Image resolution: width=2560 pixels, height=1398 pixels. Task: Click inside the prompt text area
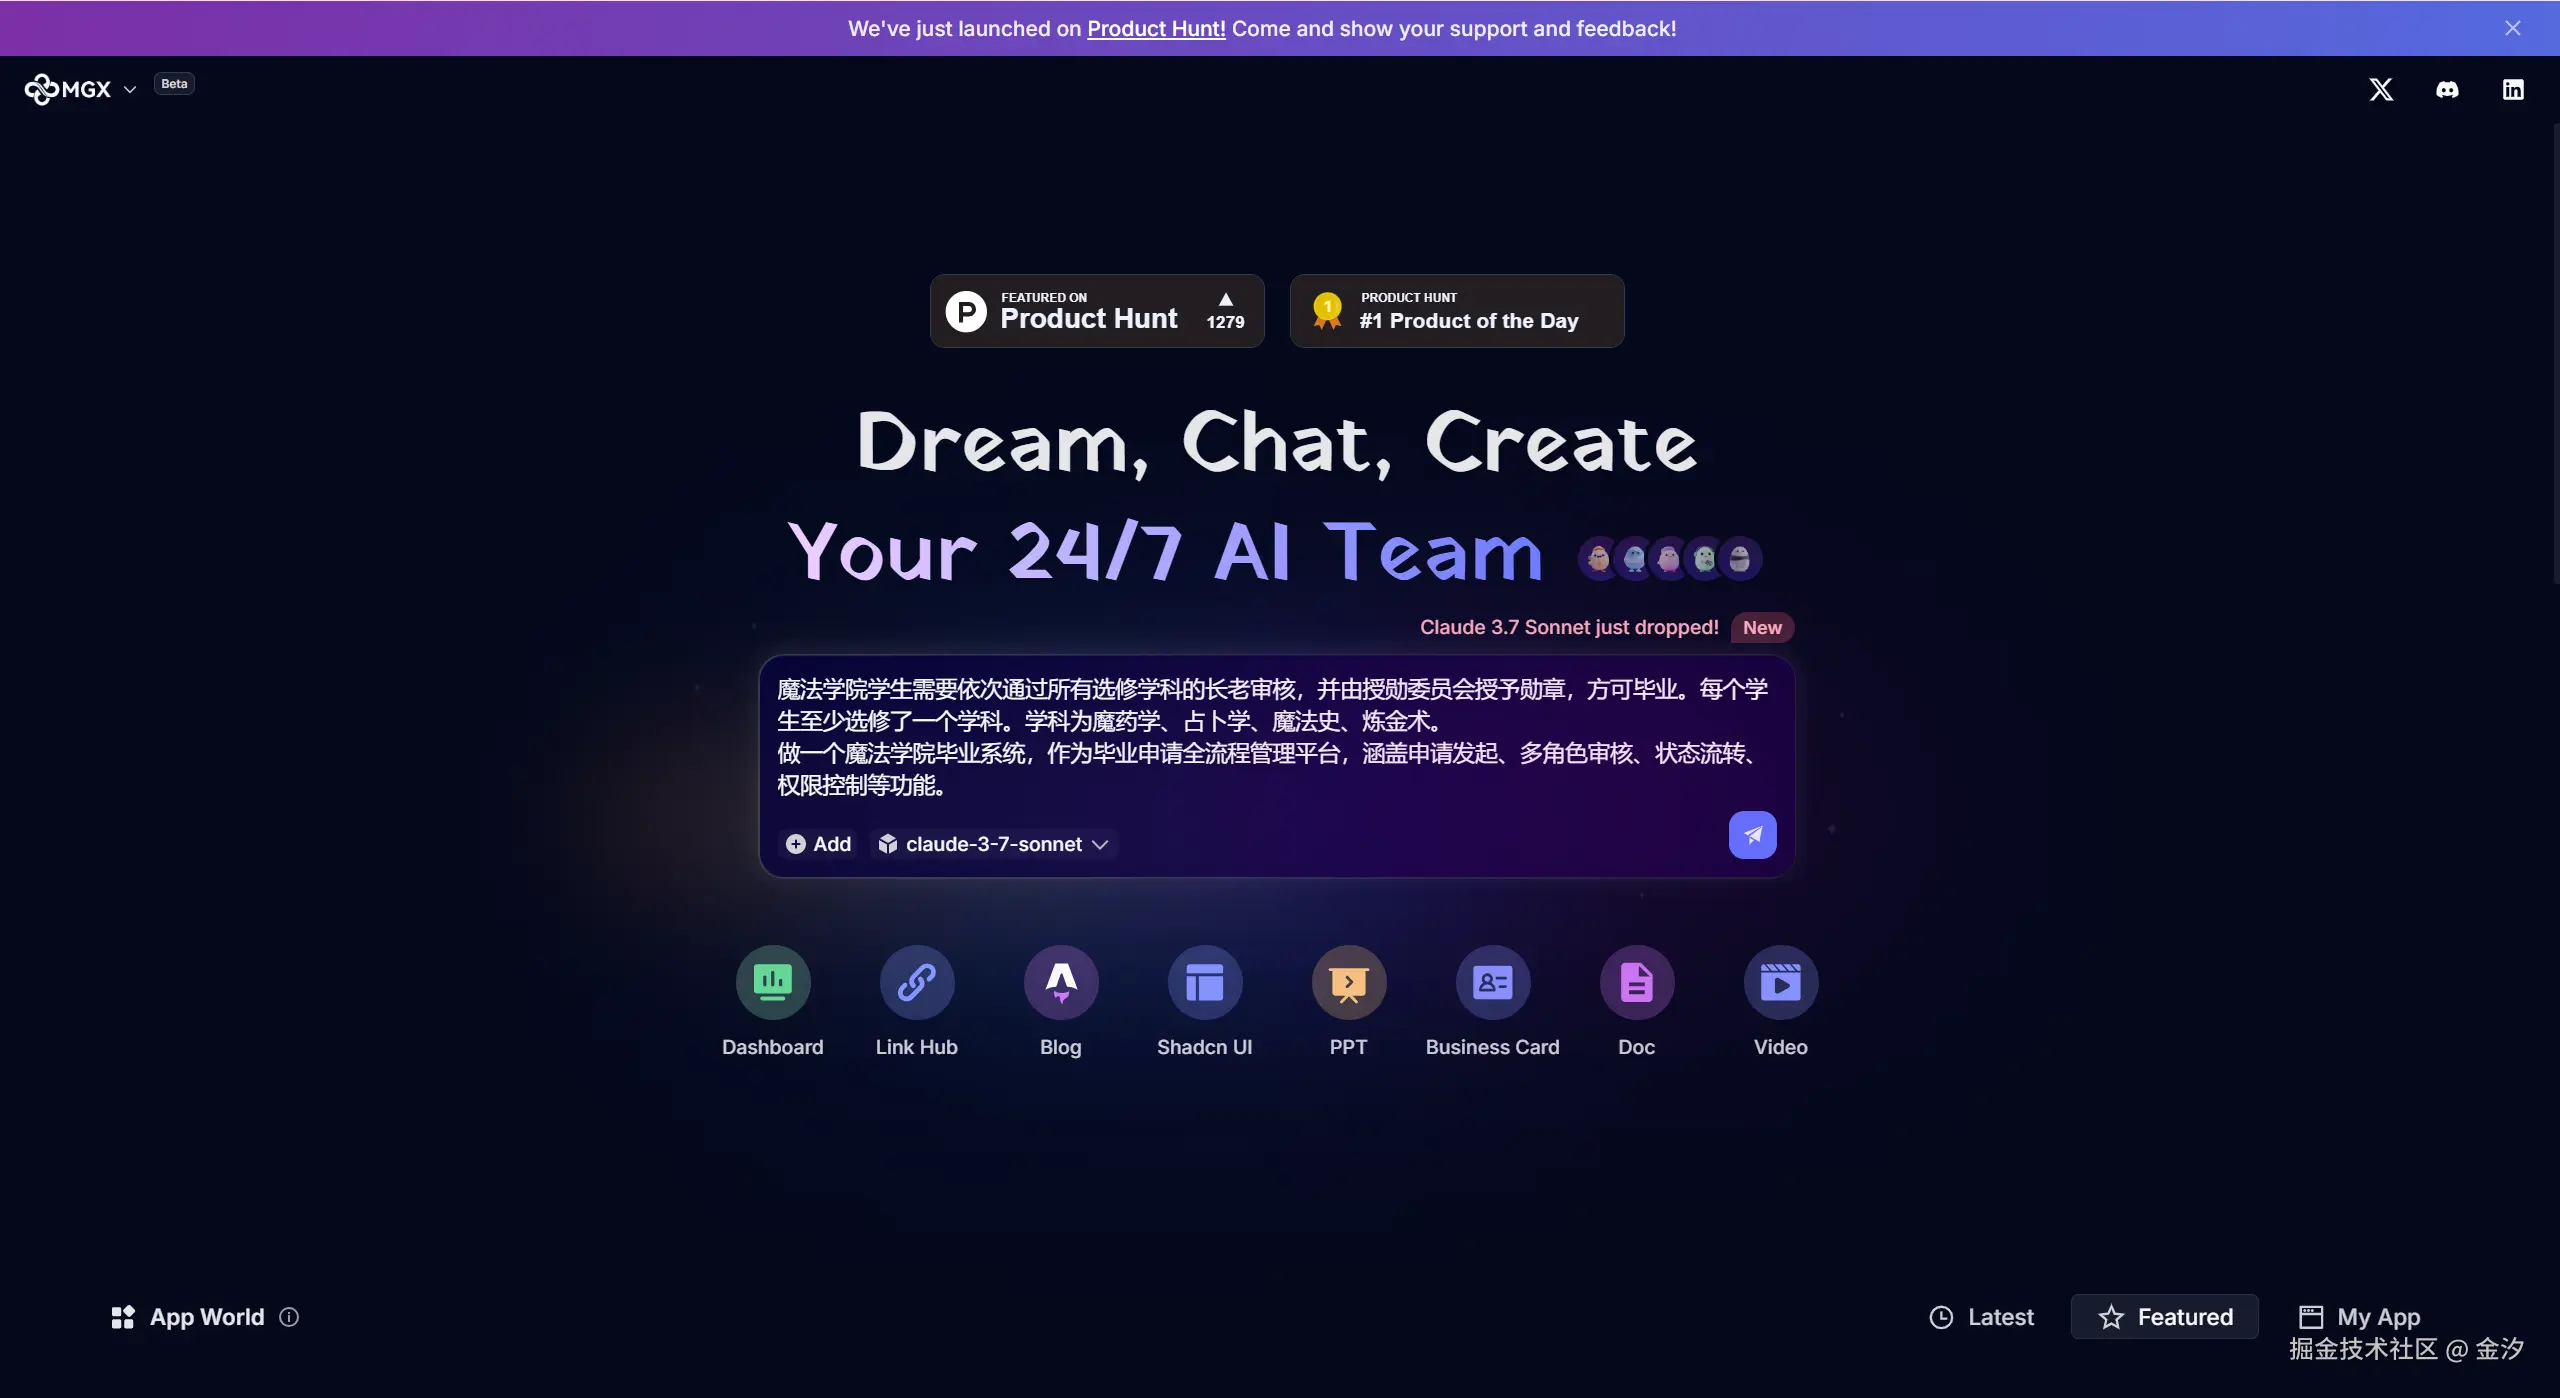click(1270, 736)
